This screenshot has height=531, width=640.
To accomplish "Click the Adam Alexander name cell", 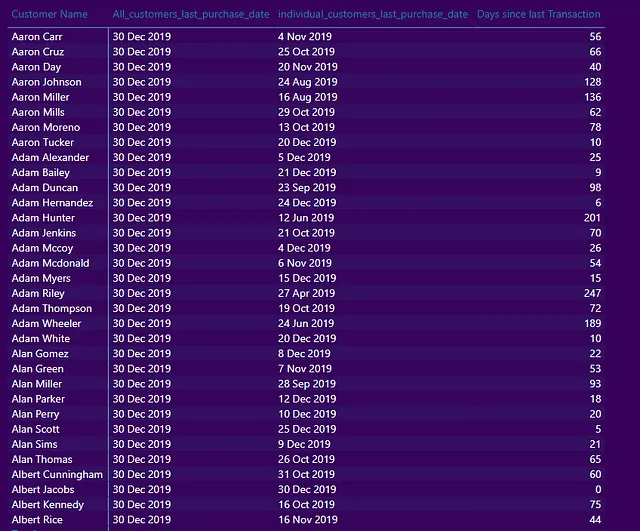I will tap(50, 158).
